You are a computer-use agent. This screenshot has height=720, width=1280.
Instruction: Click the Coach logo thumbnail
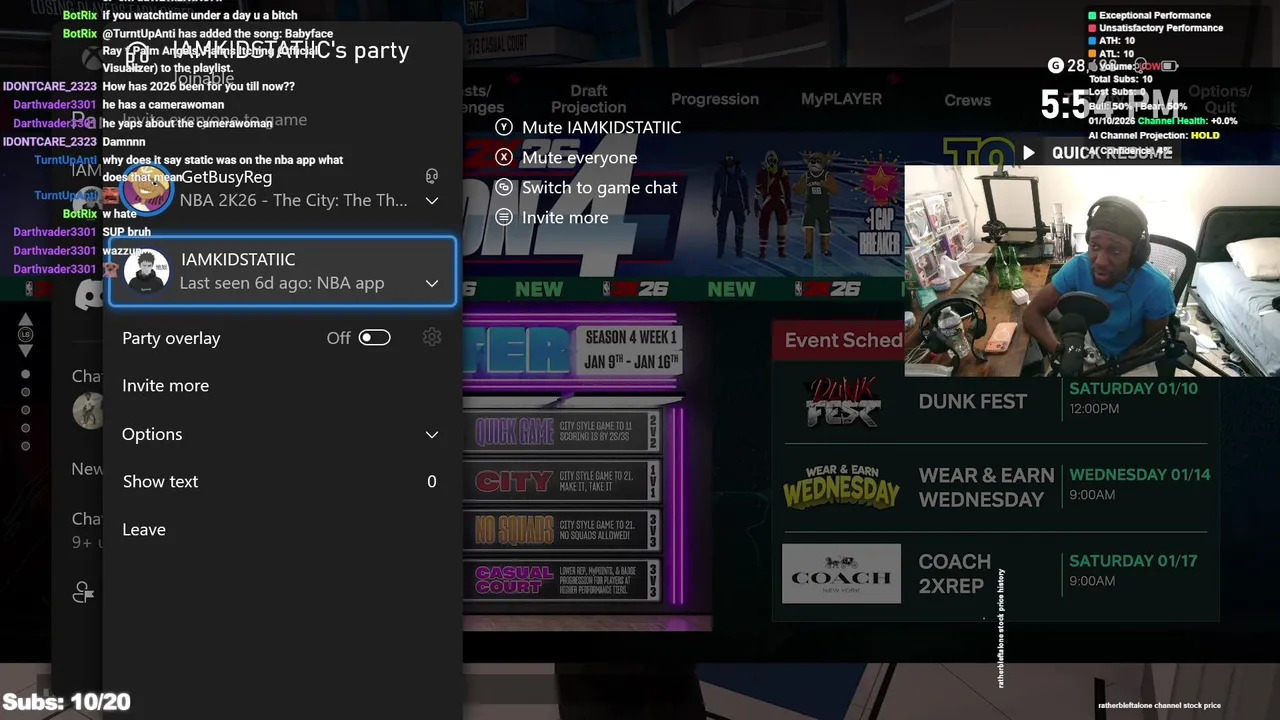(841, 574)
